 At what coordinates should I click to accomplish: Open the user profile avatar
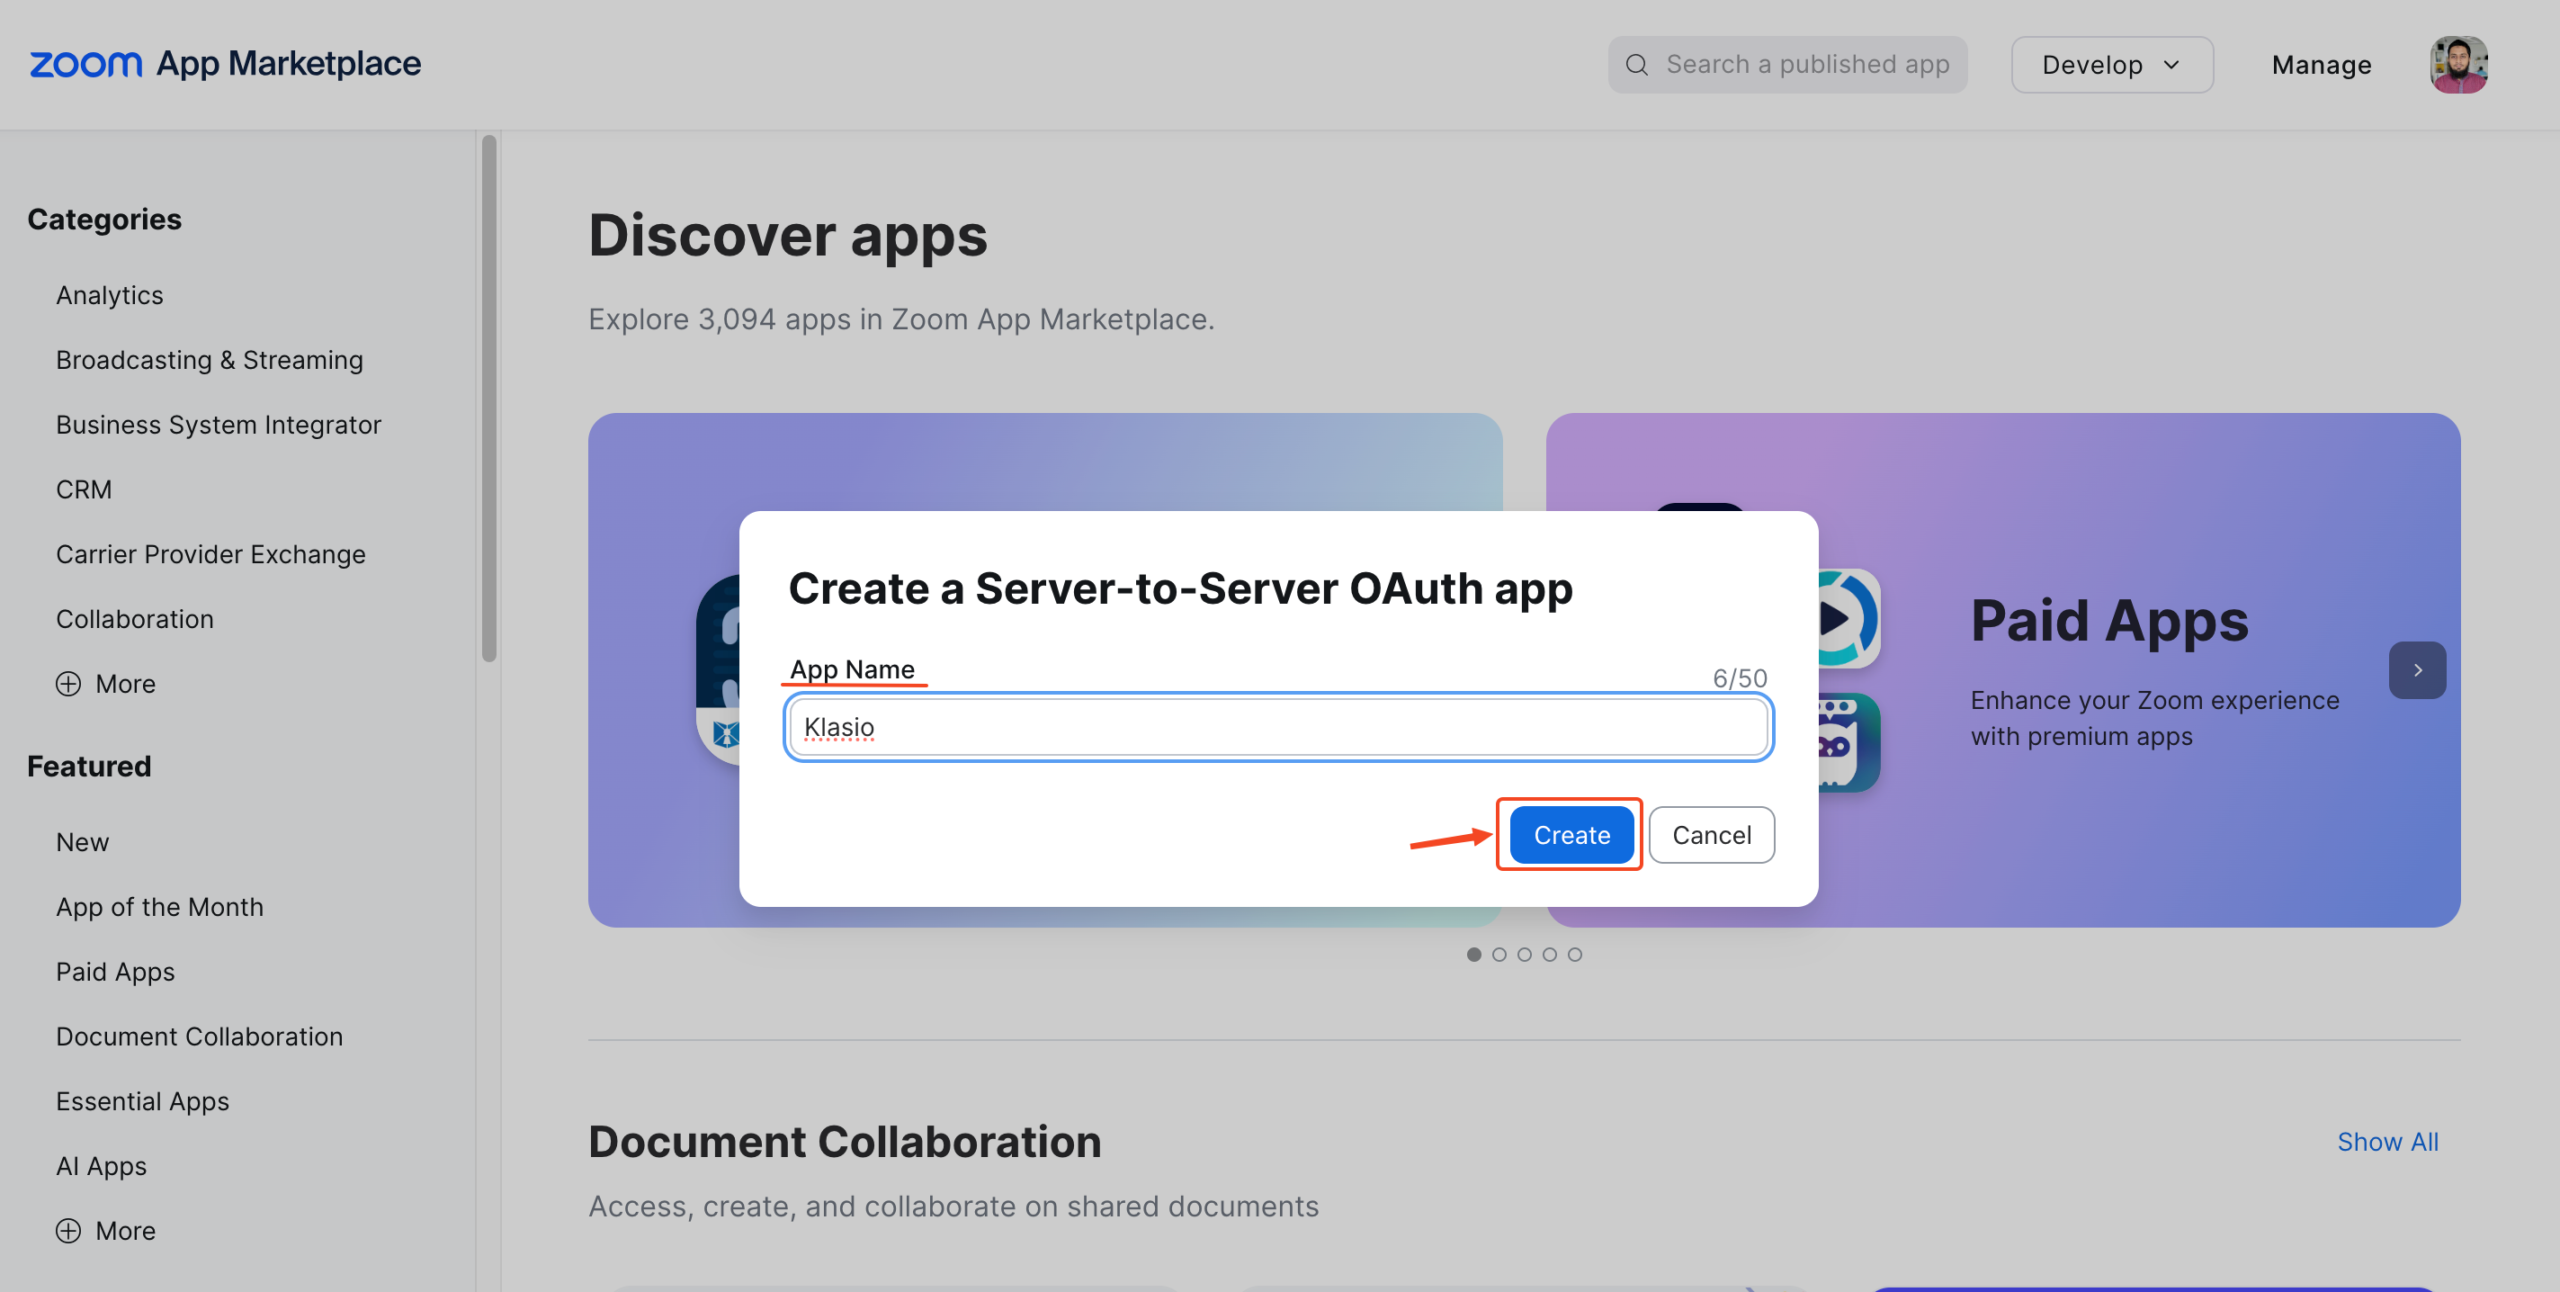[x=2459, y=65]
